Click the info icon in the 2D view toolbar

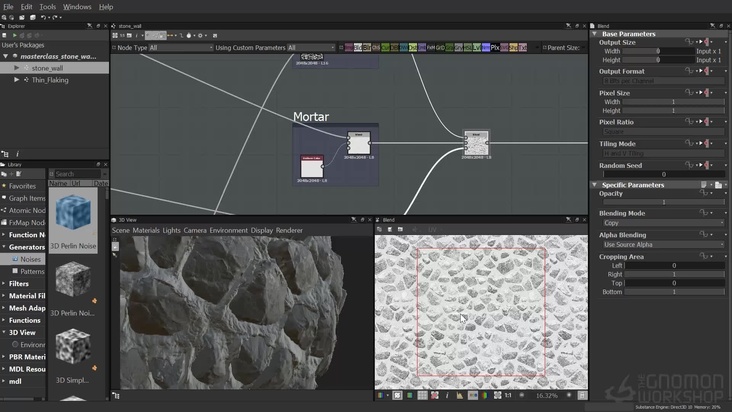tap(447, 395)
